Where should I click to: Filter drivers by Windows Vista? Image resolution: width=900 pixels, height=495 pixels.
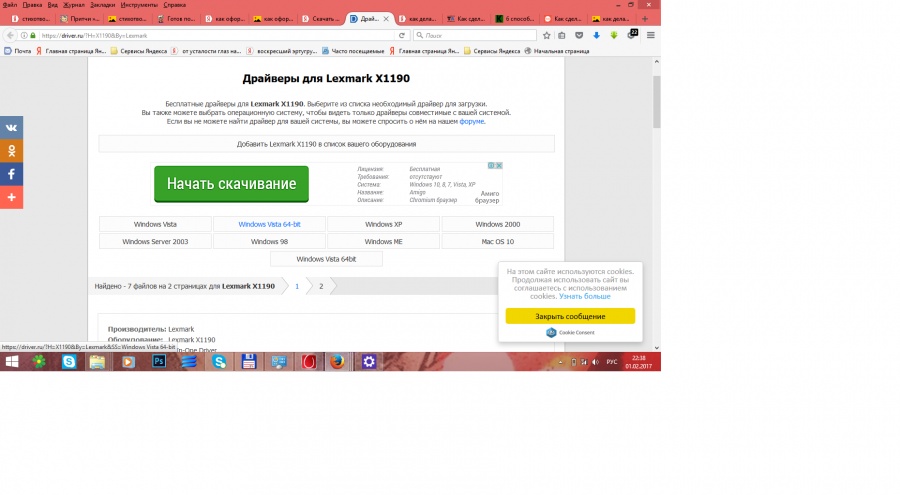(x=155, y=225)
